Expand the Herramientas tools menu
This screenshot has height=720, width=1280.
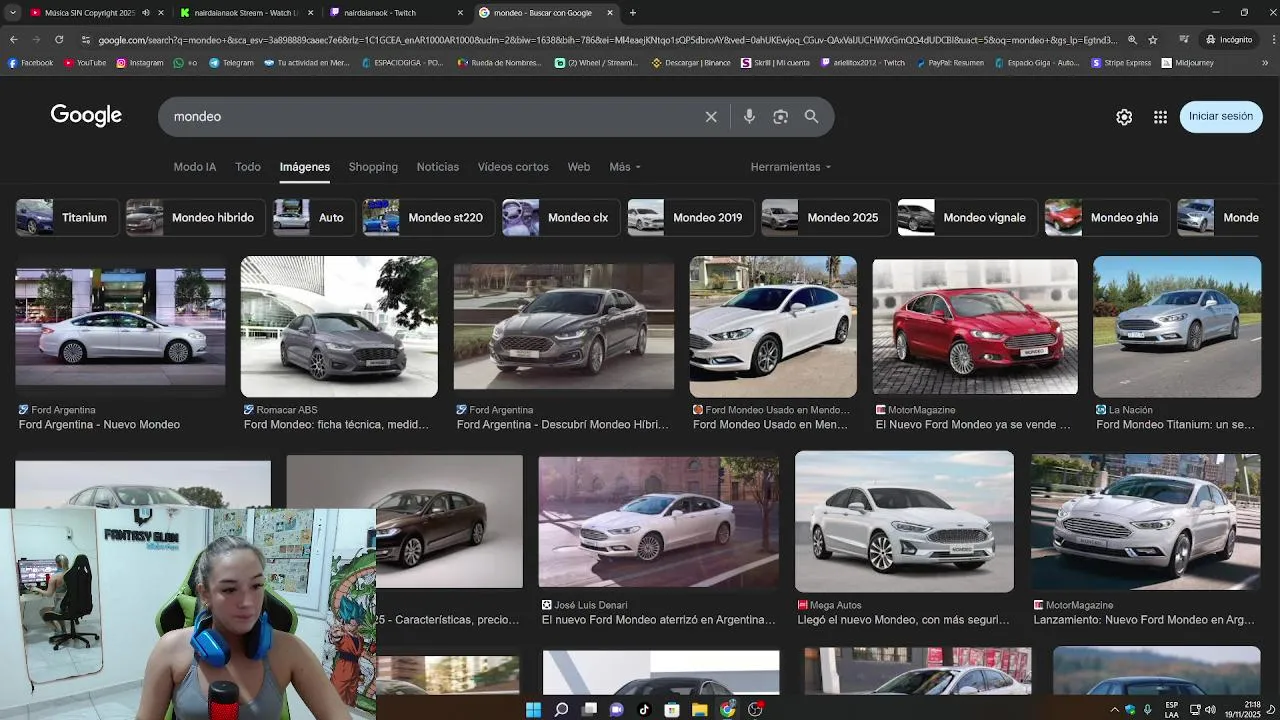click(x=791, y=167)
